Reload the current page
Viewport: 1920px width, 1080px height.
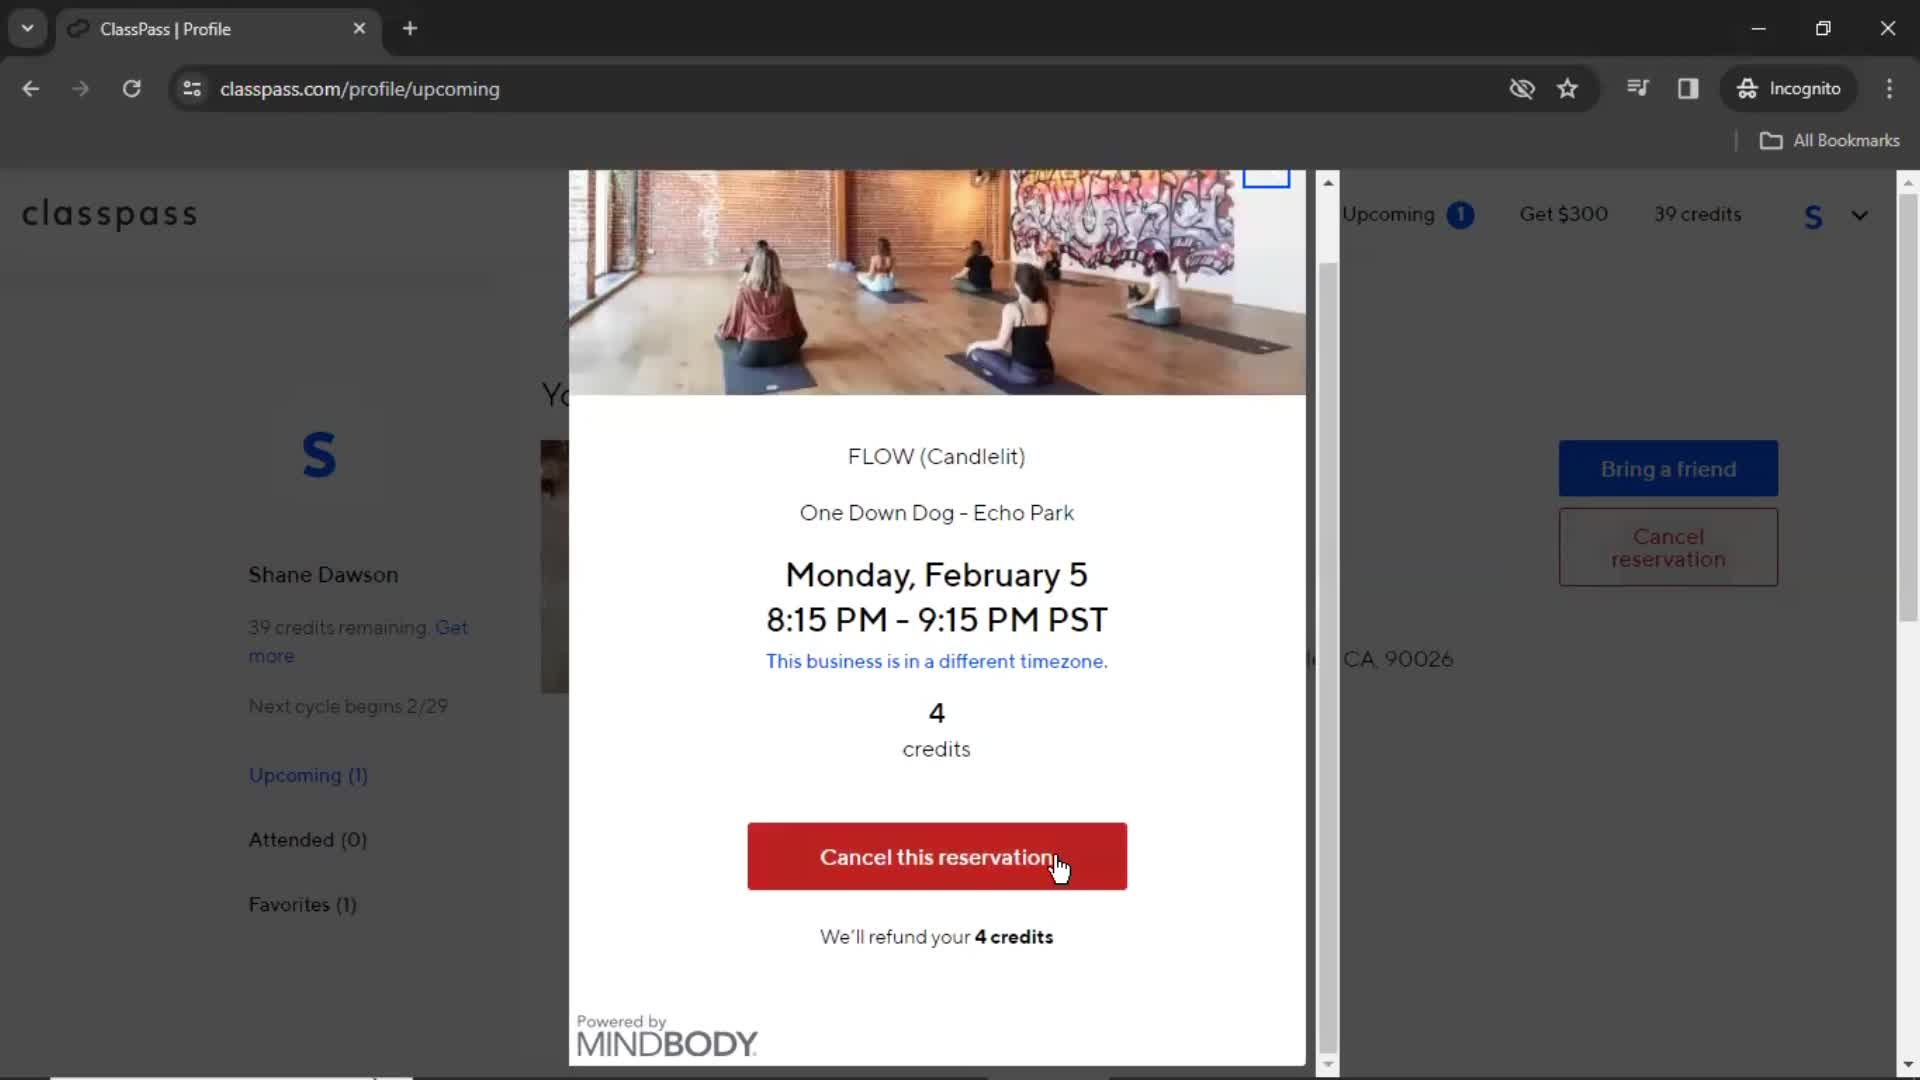131,89
